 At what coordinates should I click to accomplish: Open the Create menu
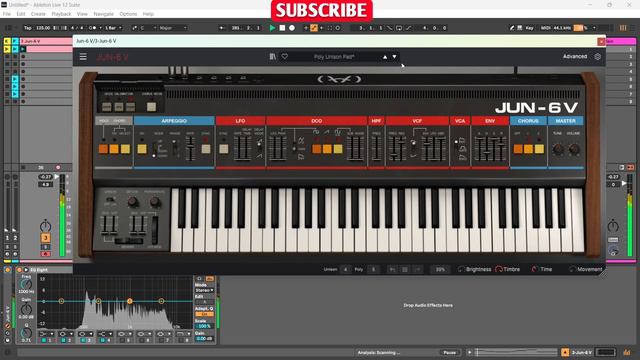[38, 14]
